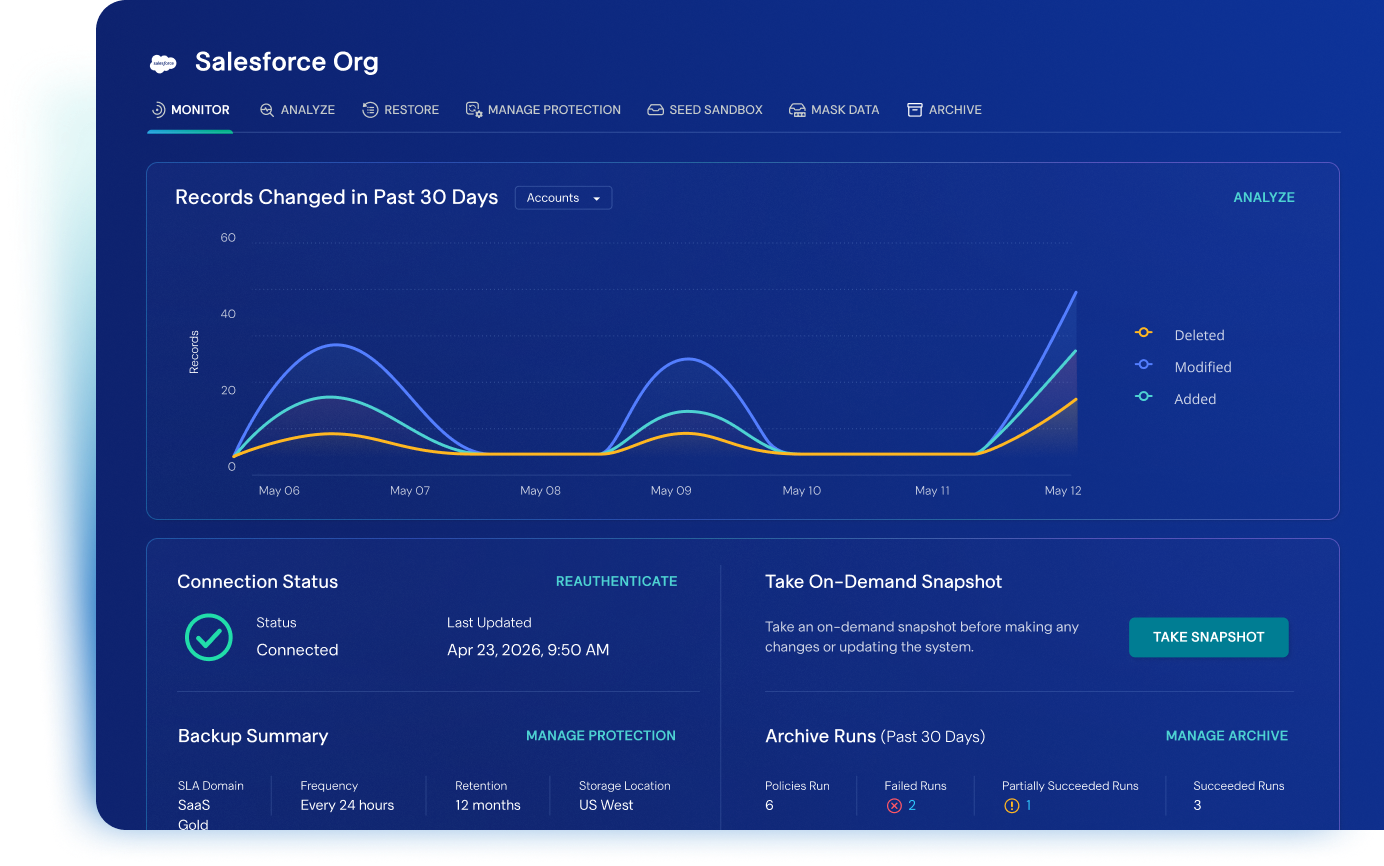This screenshot has height=866, width=1384.
Task: Open the MANAGE PROTECTION tab
Action: [543, 110]
